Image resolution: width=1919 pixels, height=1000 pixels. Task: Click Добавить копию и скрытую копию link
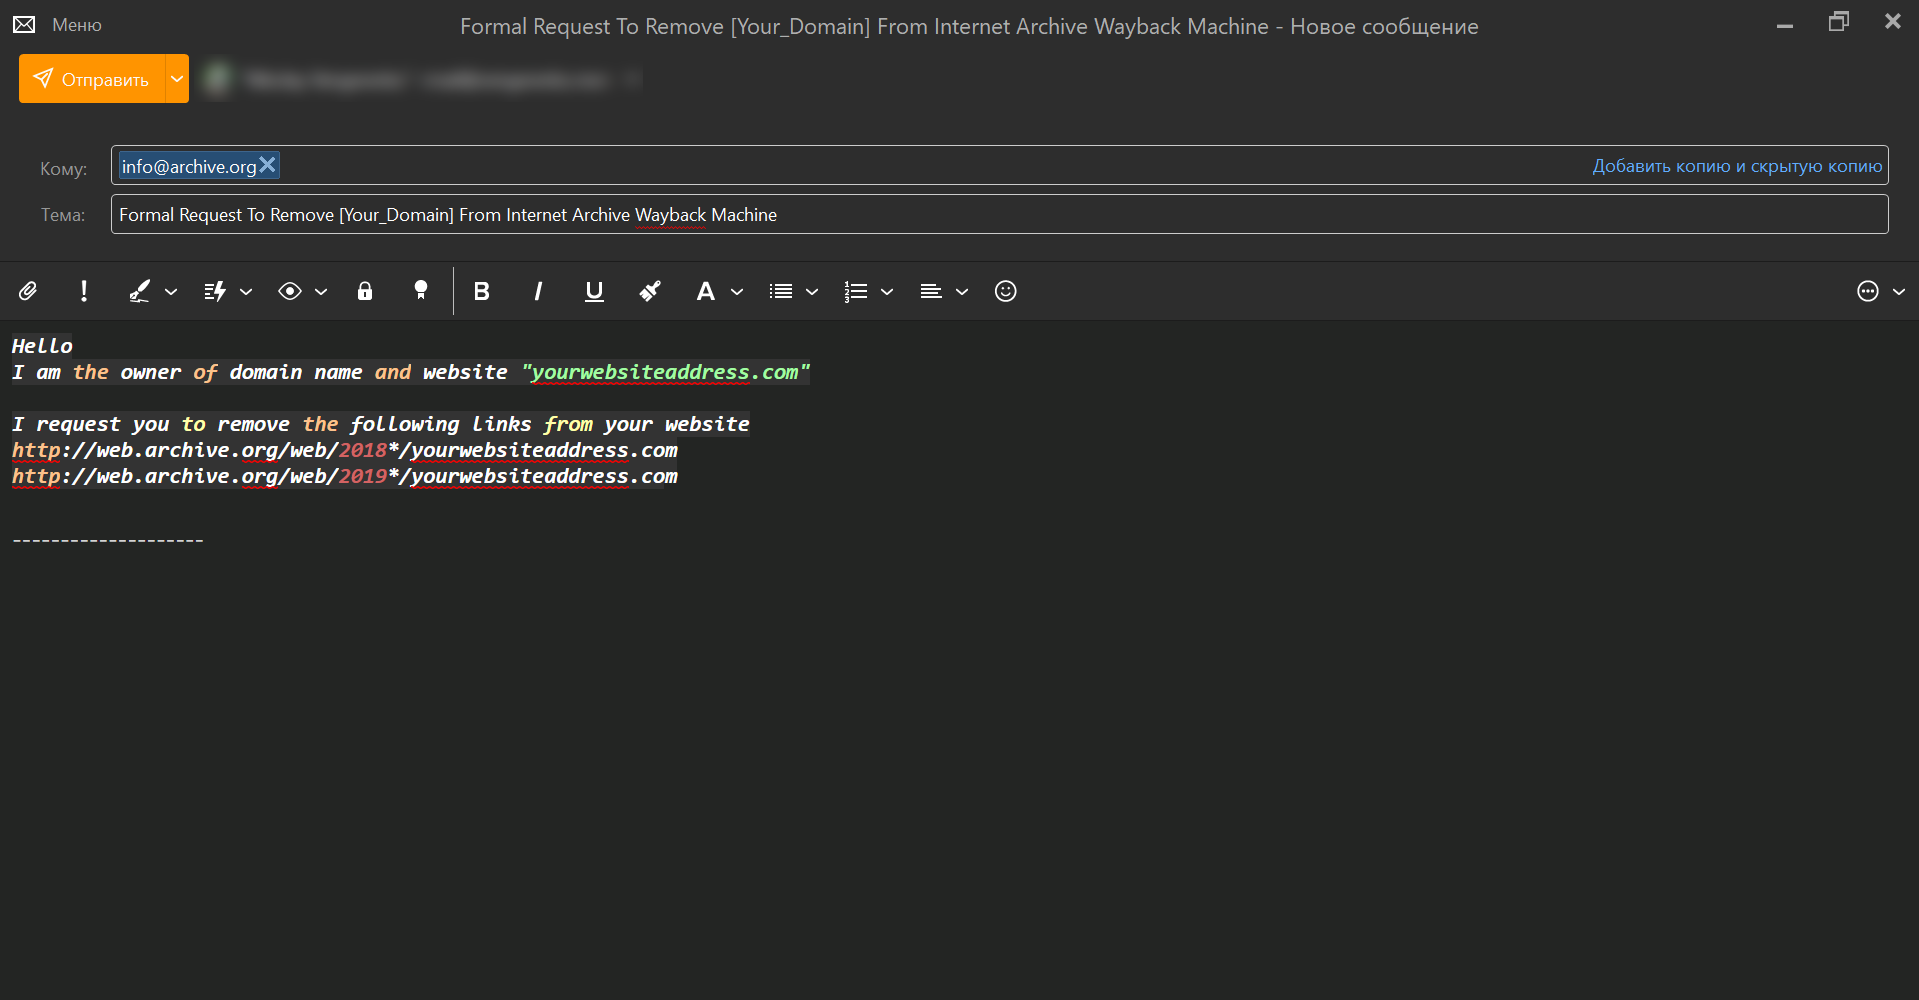pos(1736,166)
